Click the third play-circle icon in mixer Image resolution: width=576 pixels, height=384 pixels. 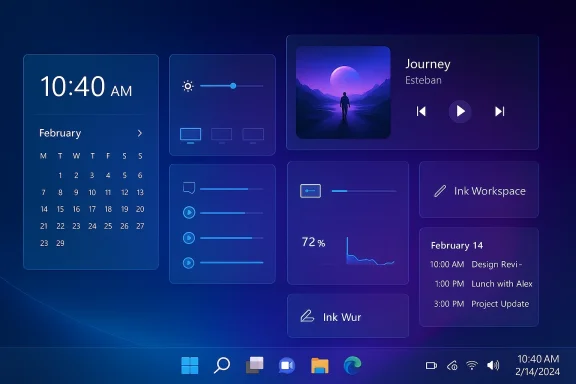(189, 263)
